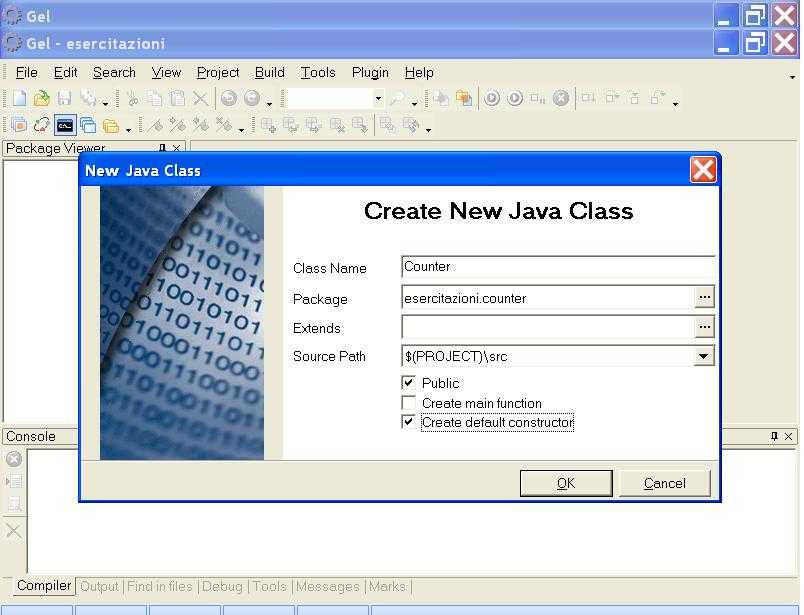Viewport: 804px width, 615px height.
Task: Open the Build menu
Action: coord(269,72)
